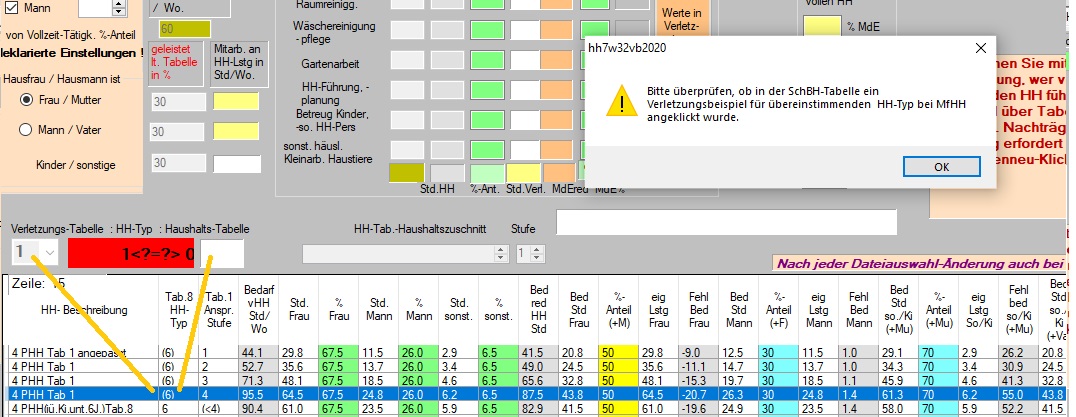Toggle the Mann checkbox
The width and height of the screenshot is (1076, 417).
click(x=8, y=9)
